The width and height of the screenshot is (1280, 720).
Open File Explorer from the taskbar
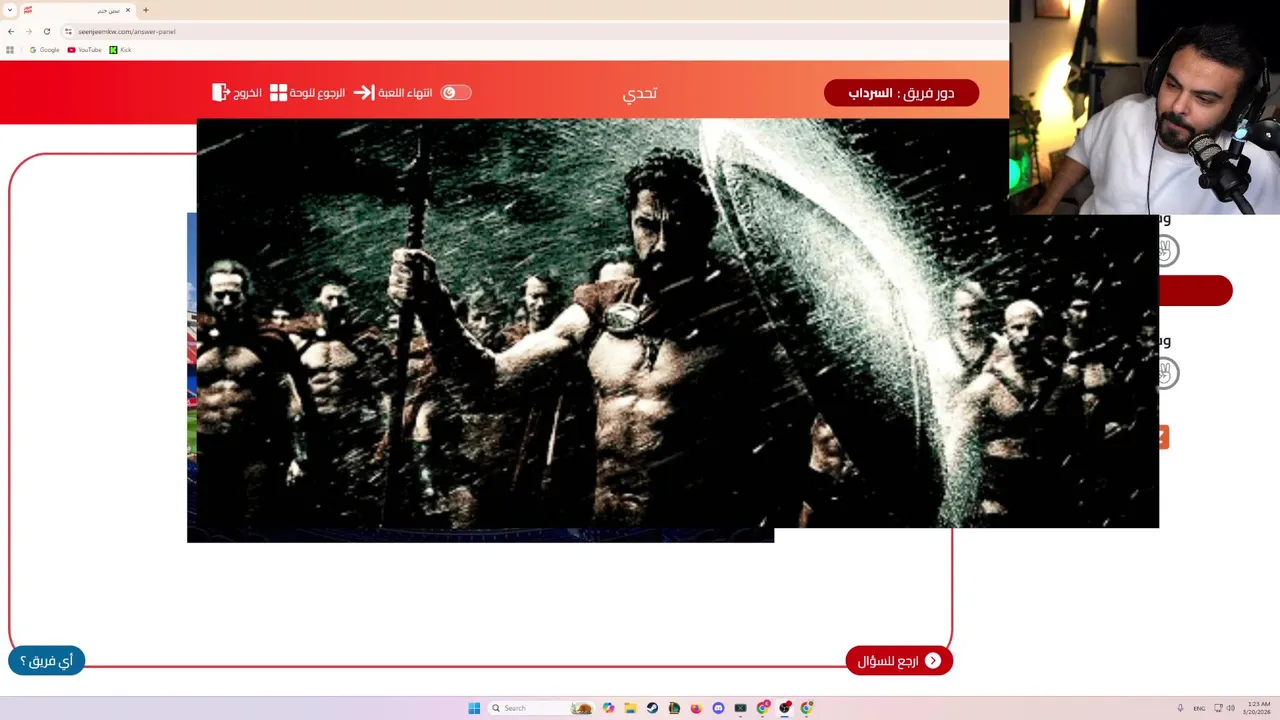click(x=630, y=708)
